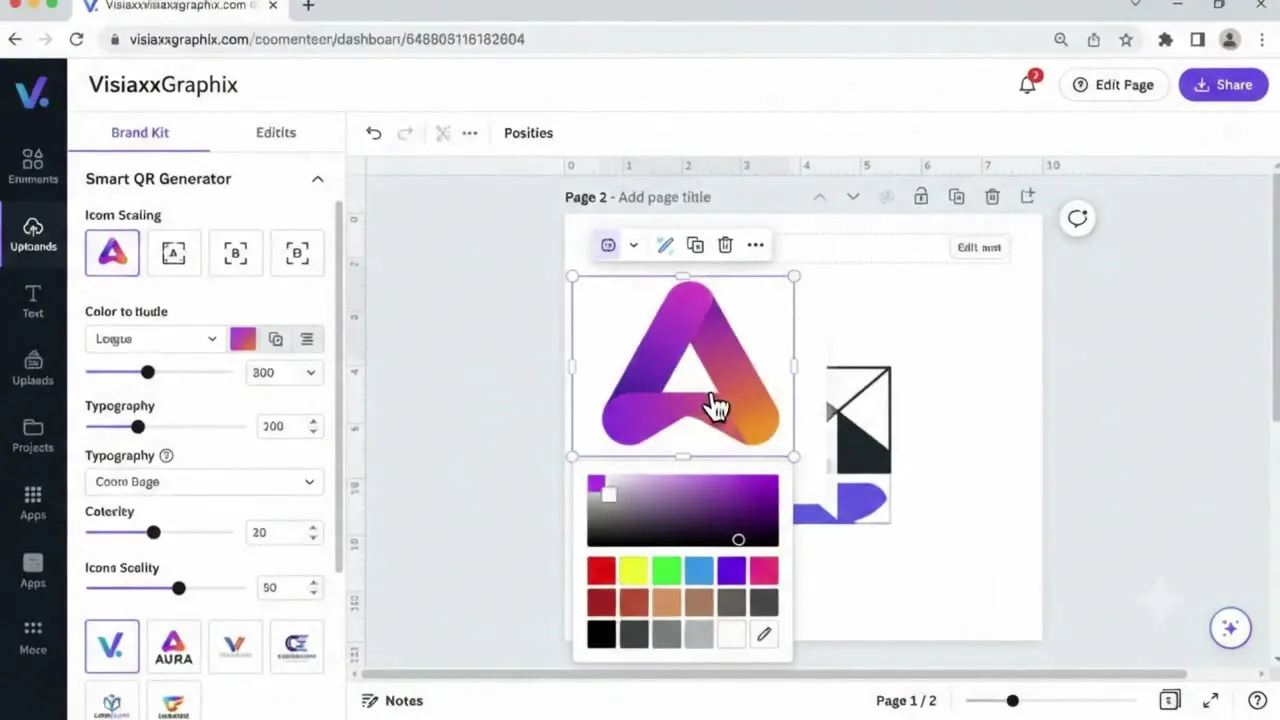
Task: Open the Posities menu
Action: tap(528, 133)
